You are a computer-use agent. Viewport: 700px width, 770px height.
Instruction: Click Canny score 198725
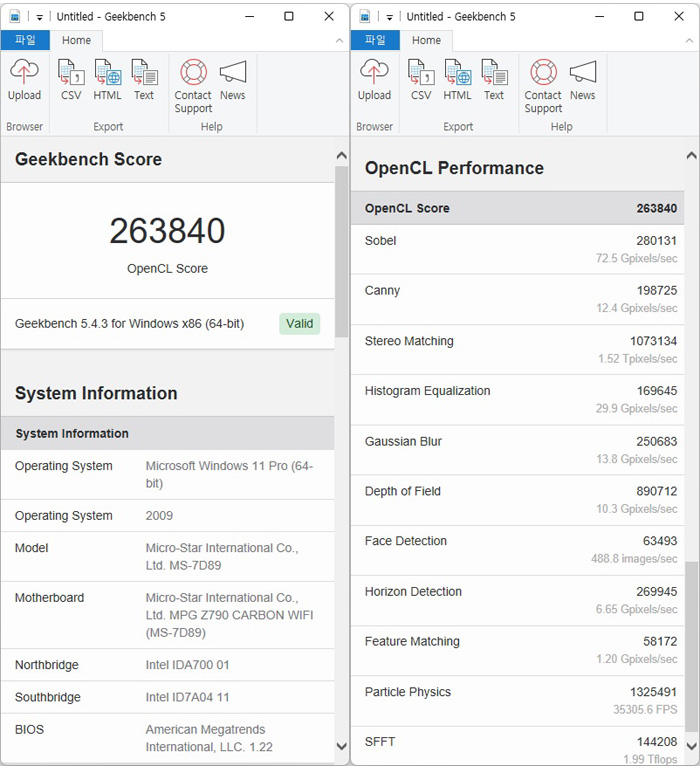(x=657, y=290)
